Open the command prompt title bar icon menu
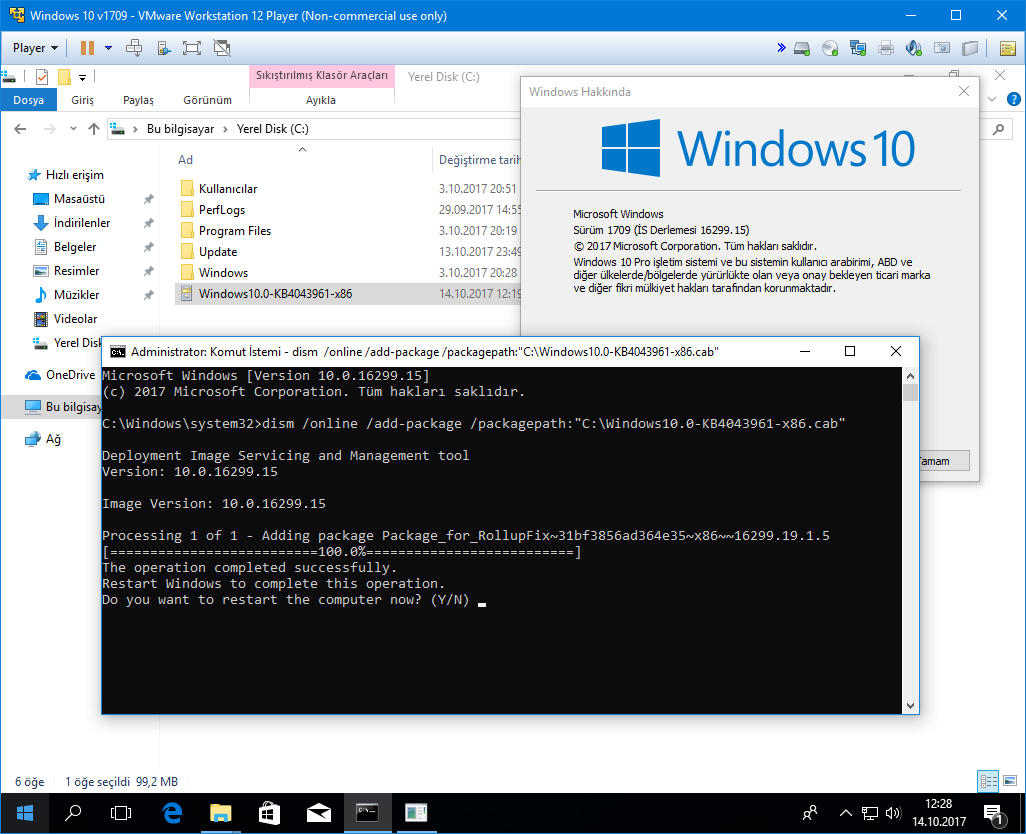 coord(118,352)
